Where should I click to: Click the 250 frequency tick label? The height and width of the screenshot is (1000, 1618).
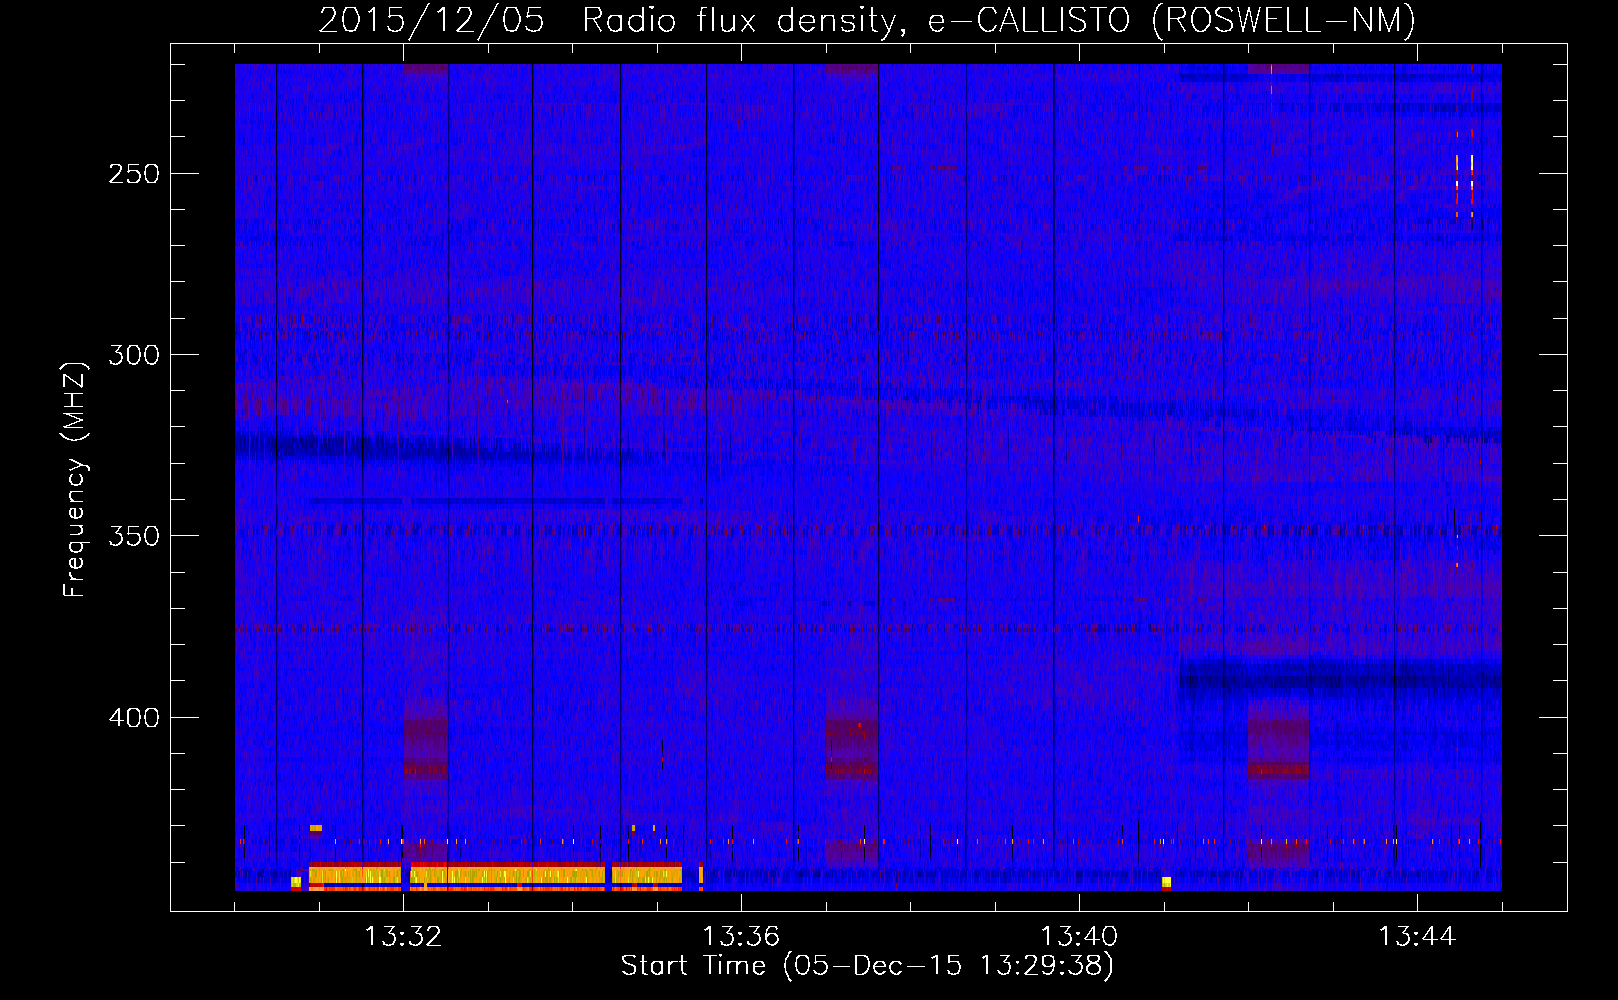tap(134, 174)
